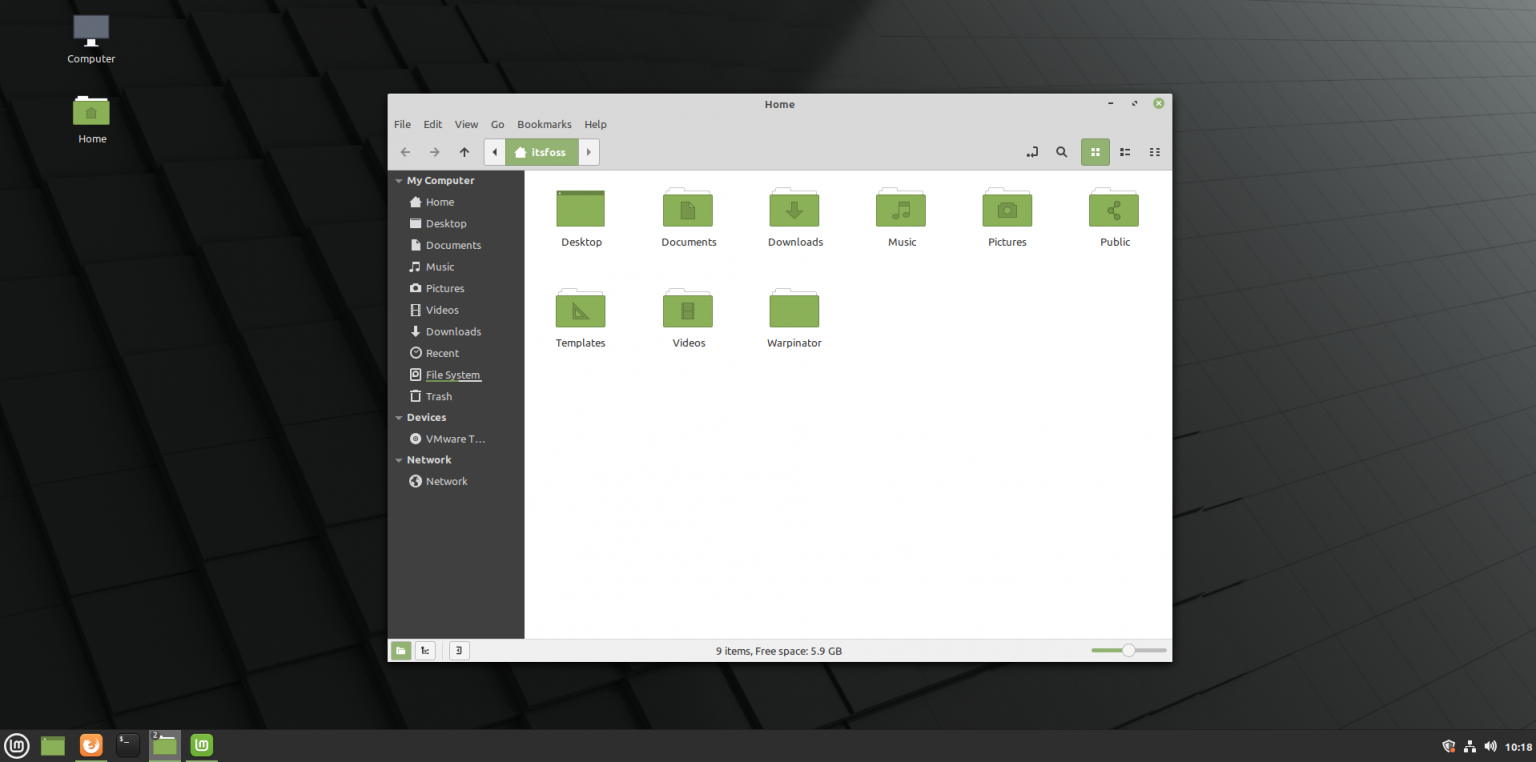This screenshot has height=762, width=1536.
Task: Toggle the location entry bar icon
Action: point(1031,151)
